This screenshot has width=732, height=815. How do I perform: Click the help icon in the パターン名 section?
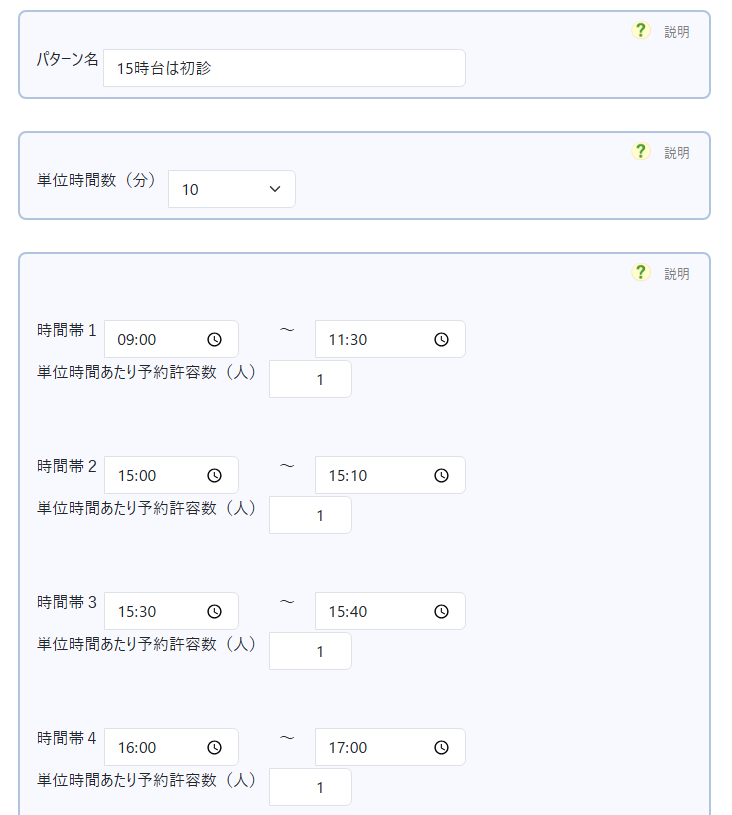pyautogui.click(x=641, y=31)
